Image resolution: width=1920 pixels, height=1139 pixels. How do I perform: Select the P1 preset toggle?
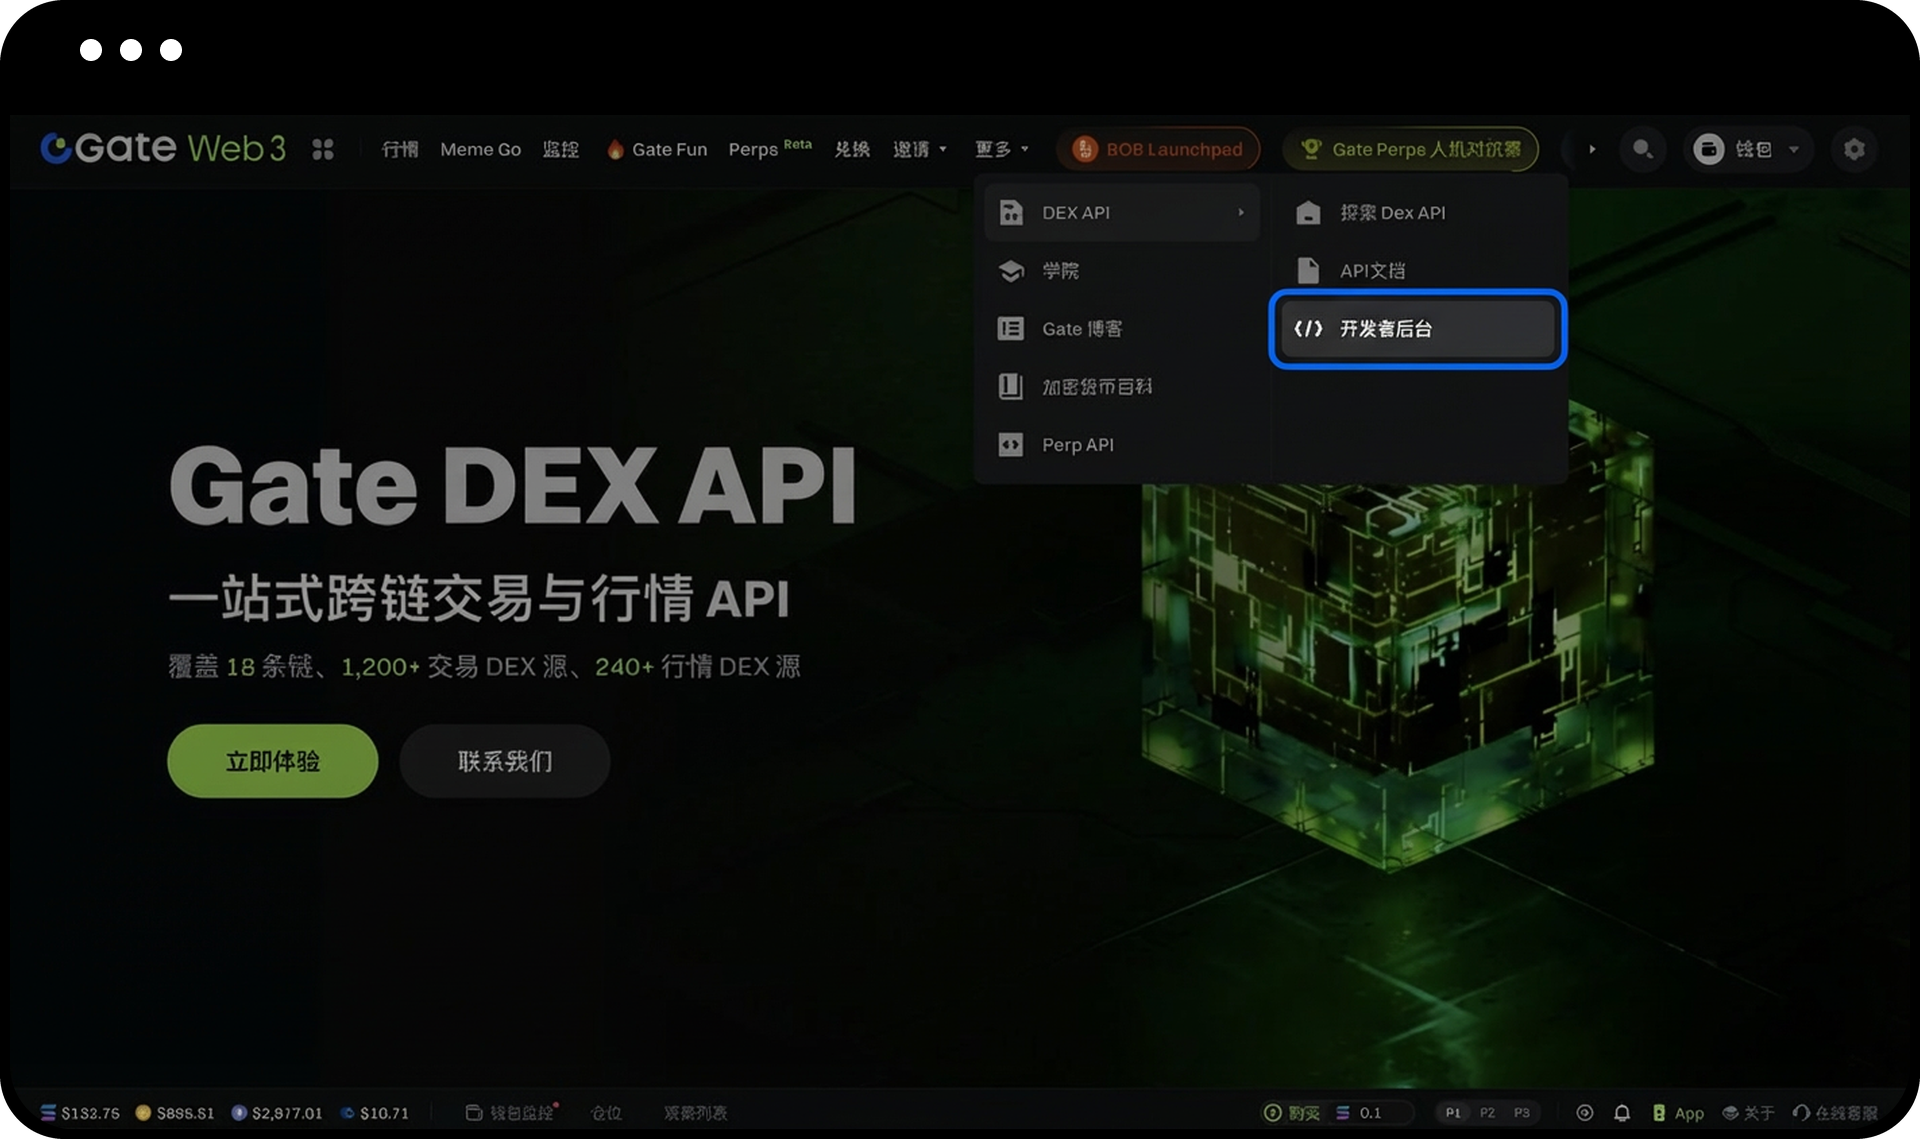(1453, 1113)
